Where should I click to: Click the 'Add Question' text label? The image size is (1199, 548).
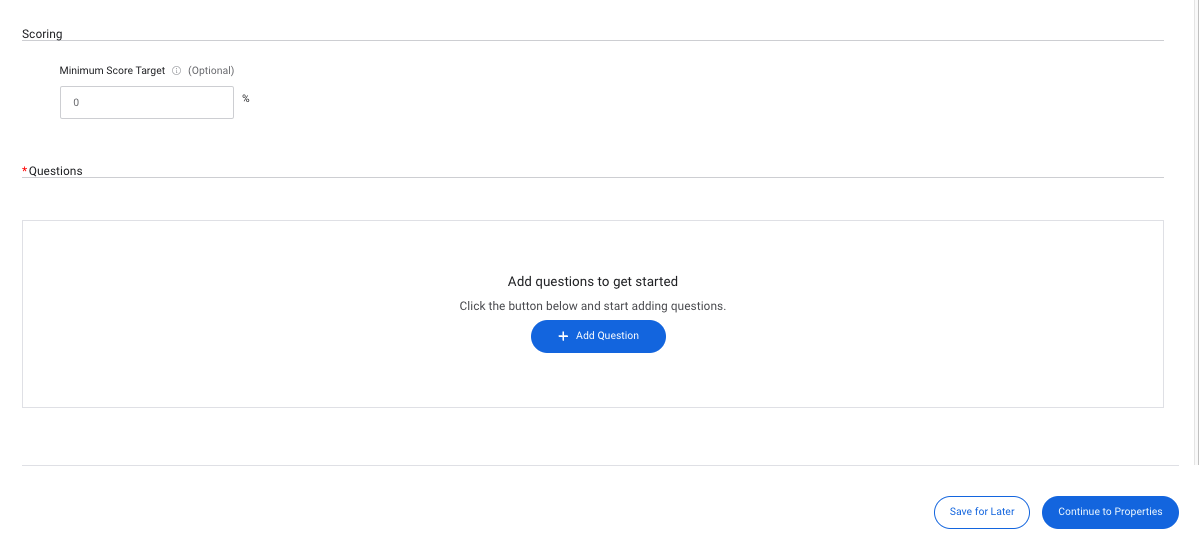[x=607, y=336]
